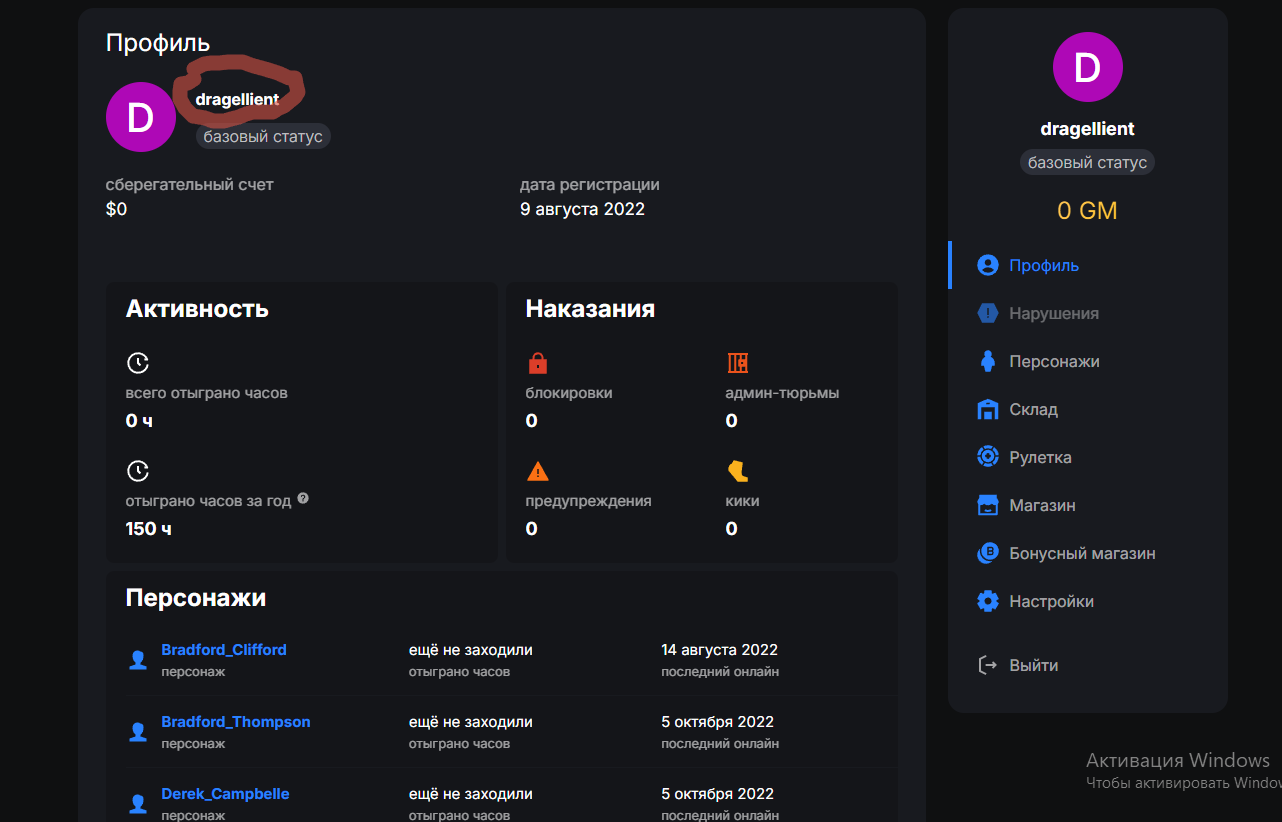Click the 0 GM balance text
The width and height of the screenshot is (1282, 822).
[1087, 211]
